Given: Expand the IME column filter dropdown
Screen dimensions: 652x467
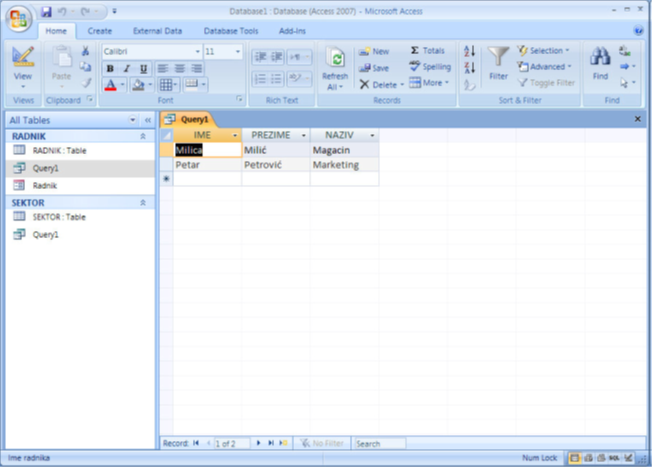Looking at the screenshot, I should tap(235, 136).
